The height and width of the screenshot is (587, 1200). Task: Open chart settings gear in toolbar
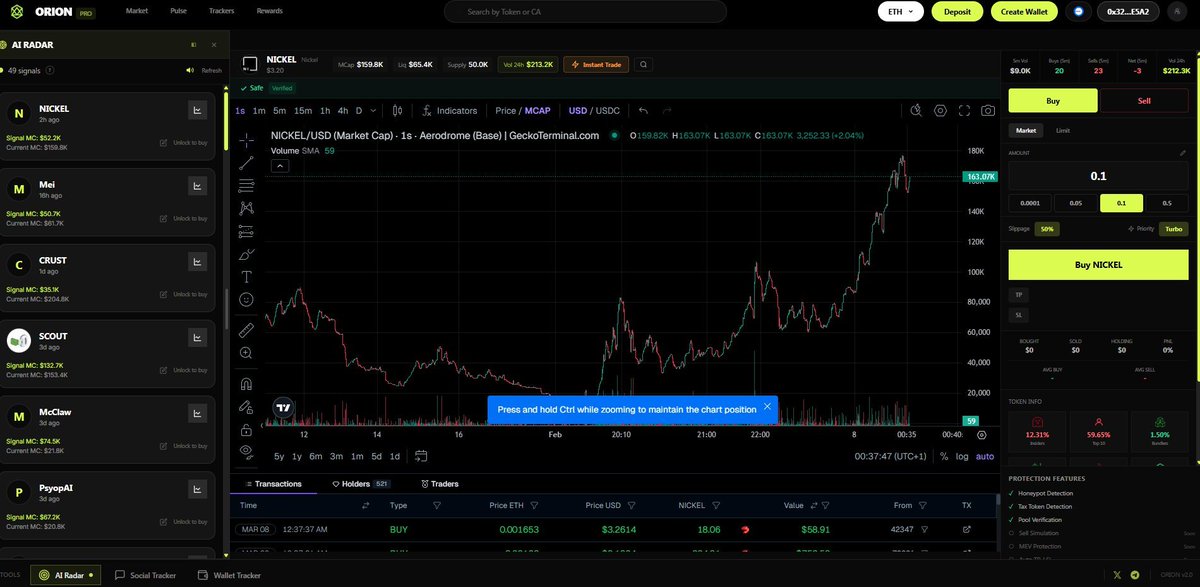(940, 110)
